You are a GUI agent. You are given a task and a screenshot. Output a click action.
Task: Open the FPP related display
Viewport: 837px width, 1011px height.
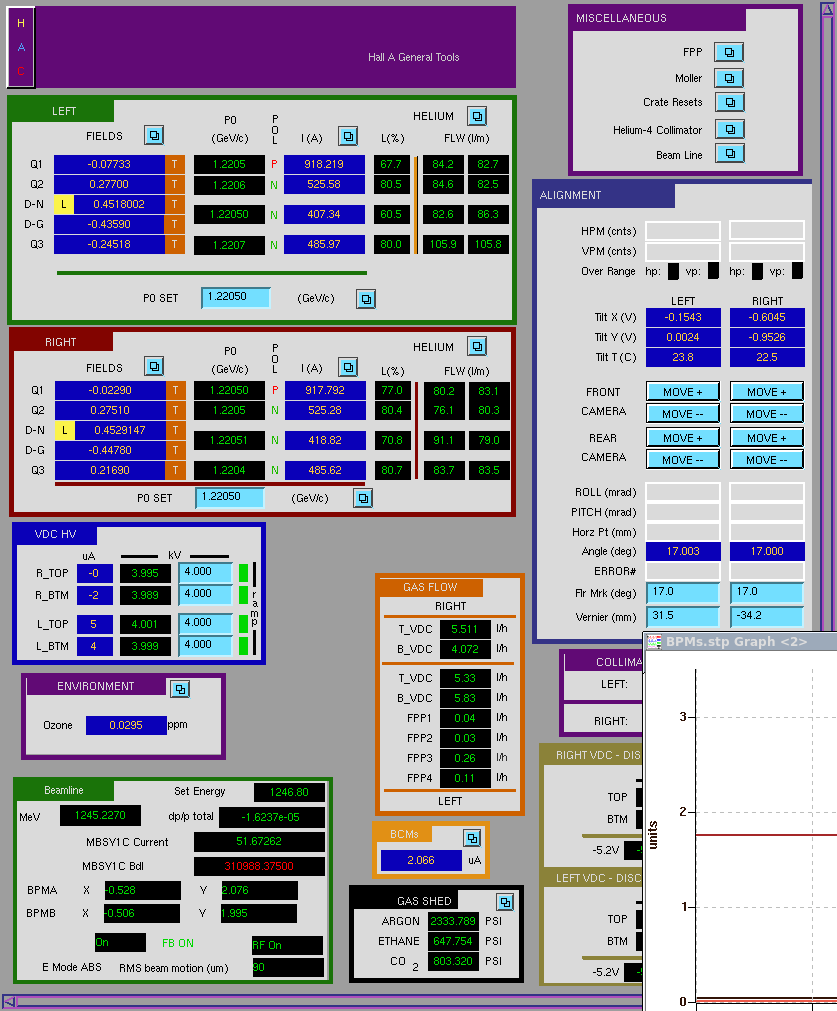729,52
